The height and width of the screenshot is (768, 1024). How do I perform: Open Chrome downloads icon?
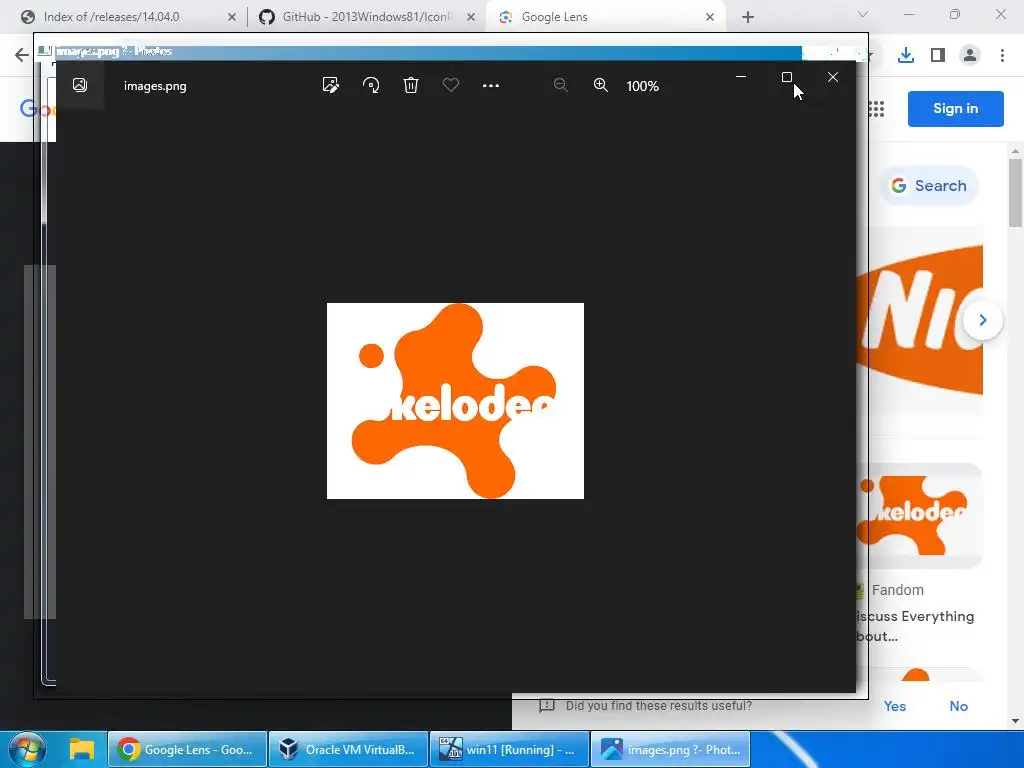click(x=906, y=56)
